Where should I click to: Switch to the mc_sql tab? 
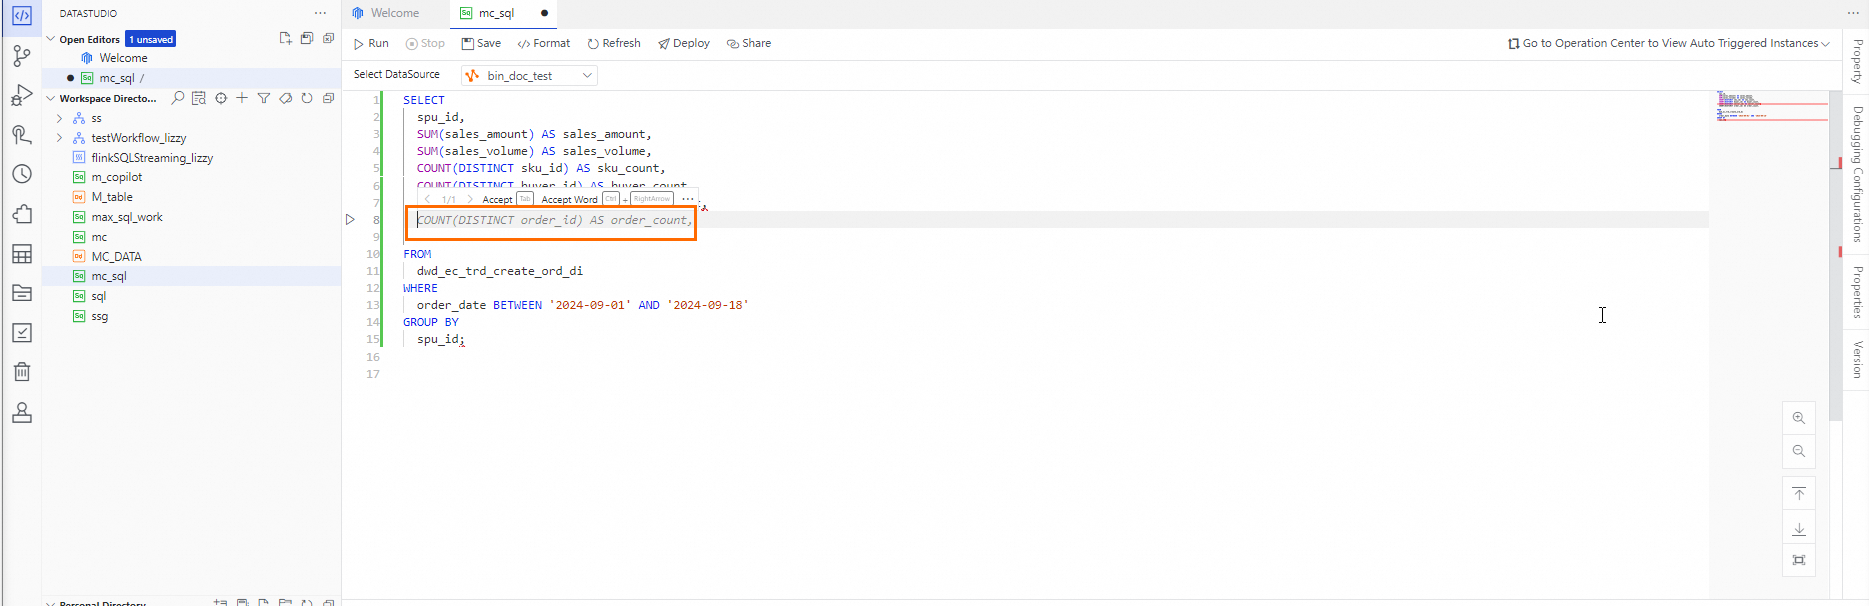503,13
